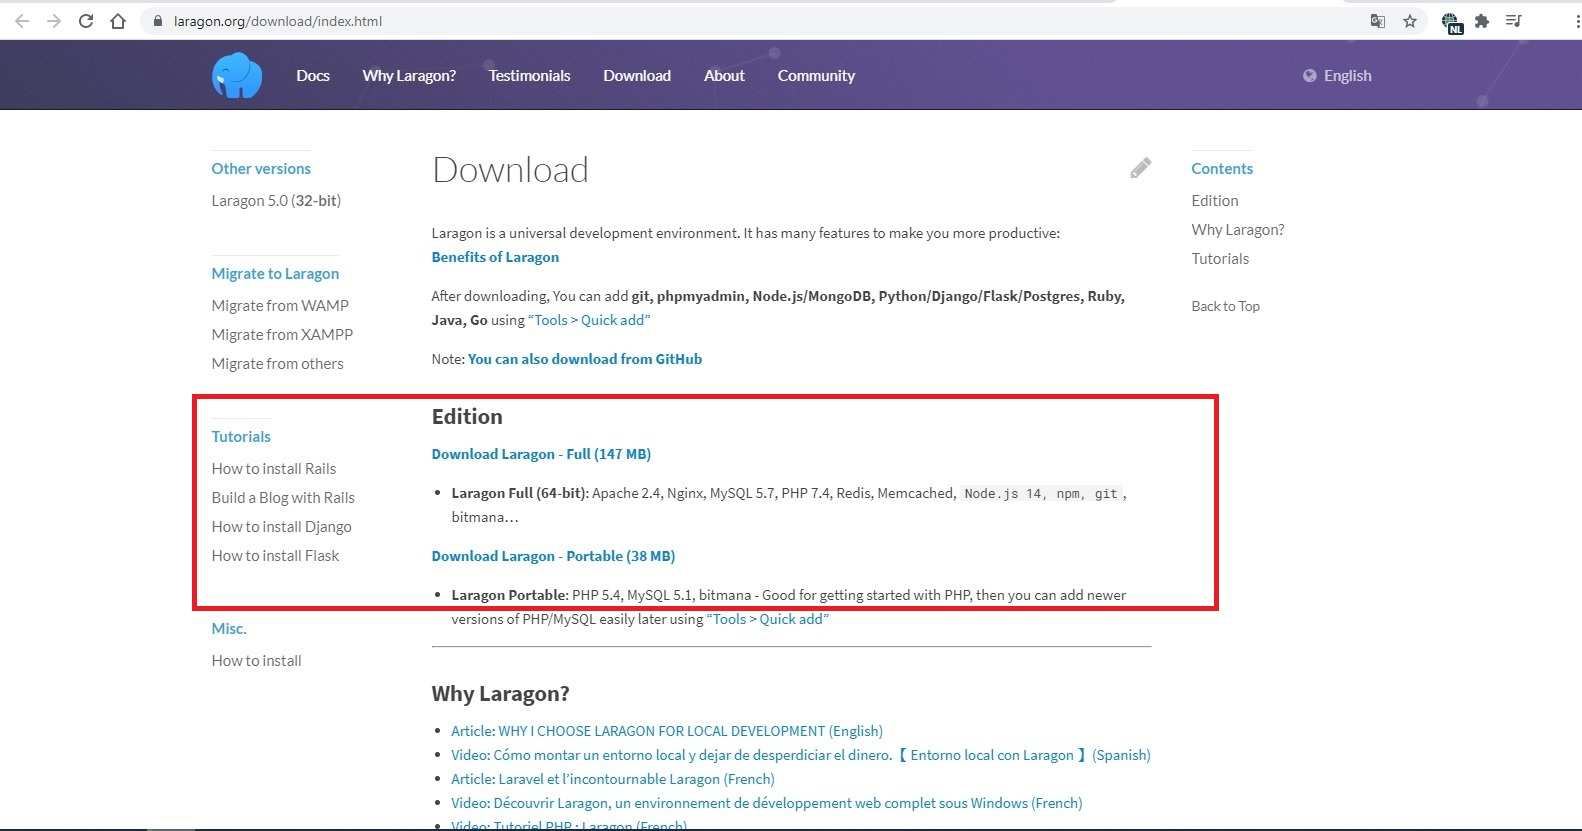Click the Edition section heading
1582x831 pixels.
pyautogui.click(x=467, y=417)
